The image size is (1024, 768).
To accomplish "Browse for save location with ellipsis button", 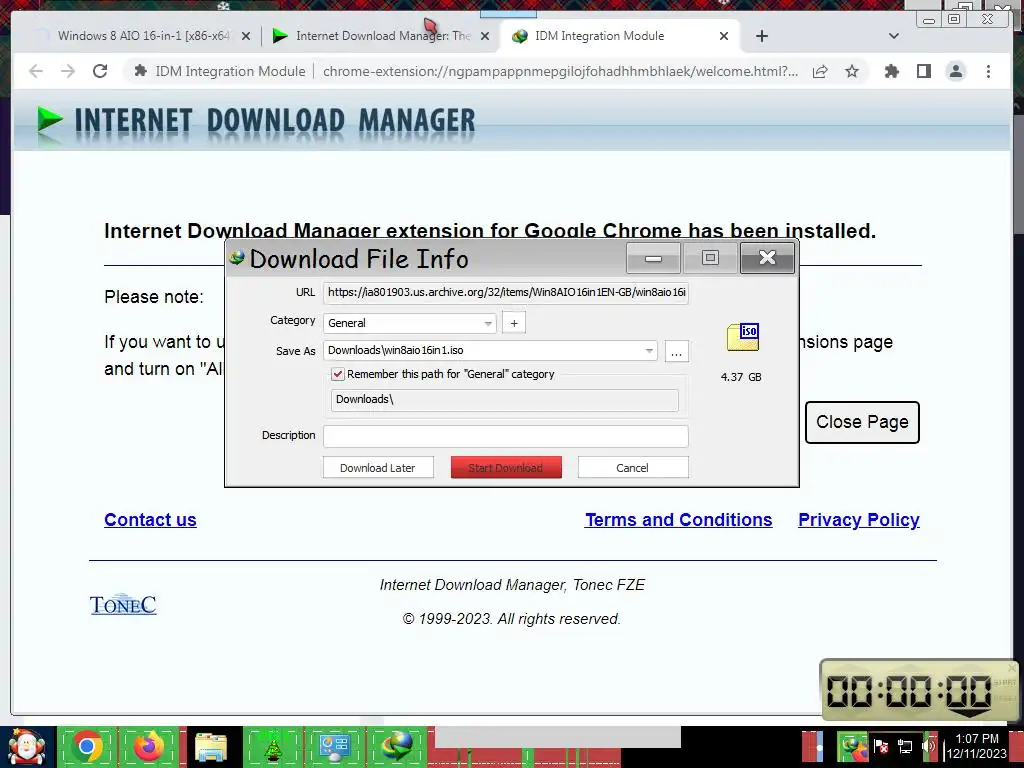I will click(x=677, y=351).
